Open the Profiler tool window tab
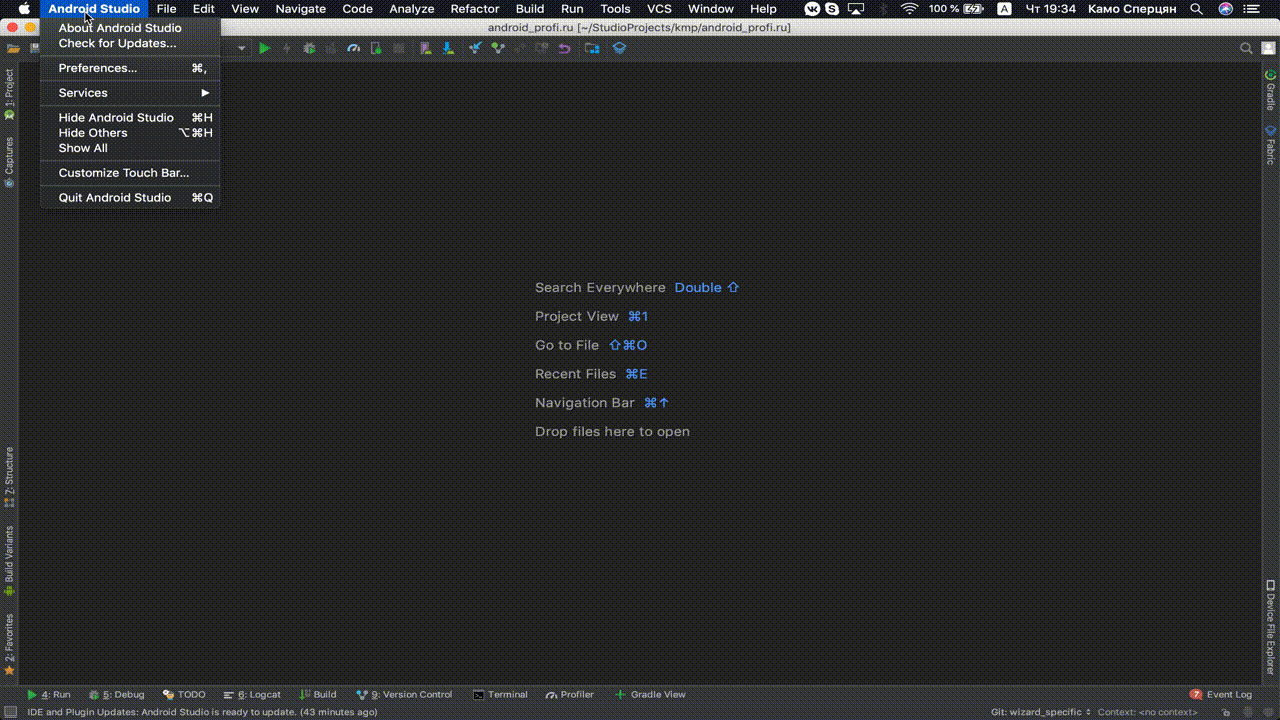Image resolution: width=1280 pixels, height=720 pixels. pos(570,694)
